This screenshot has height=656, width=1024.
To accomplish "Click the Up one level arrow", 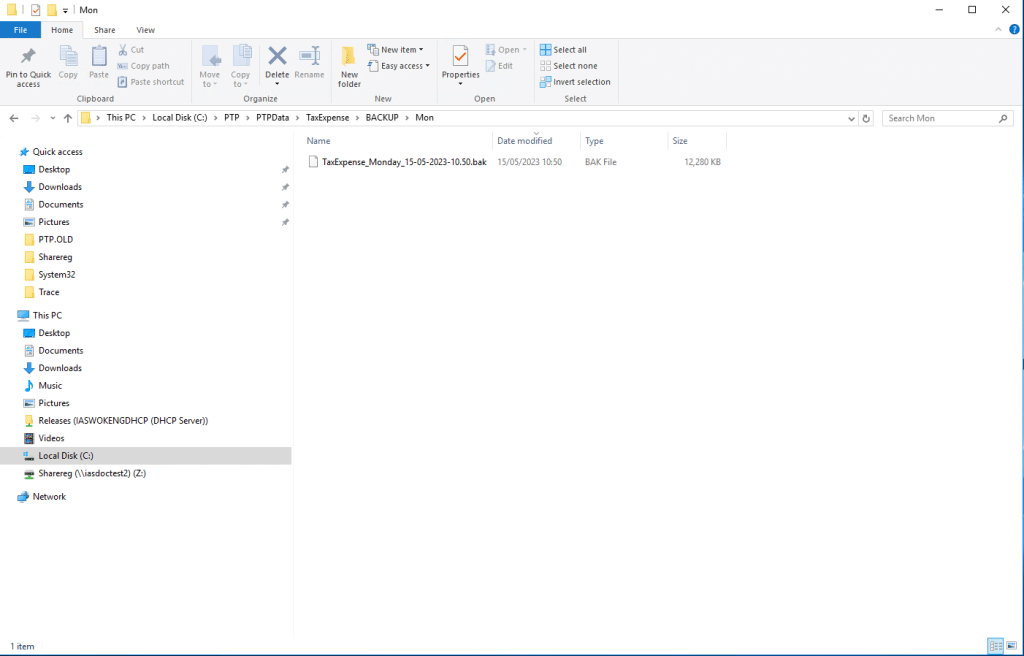I will pos(68,118).
